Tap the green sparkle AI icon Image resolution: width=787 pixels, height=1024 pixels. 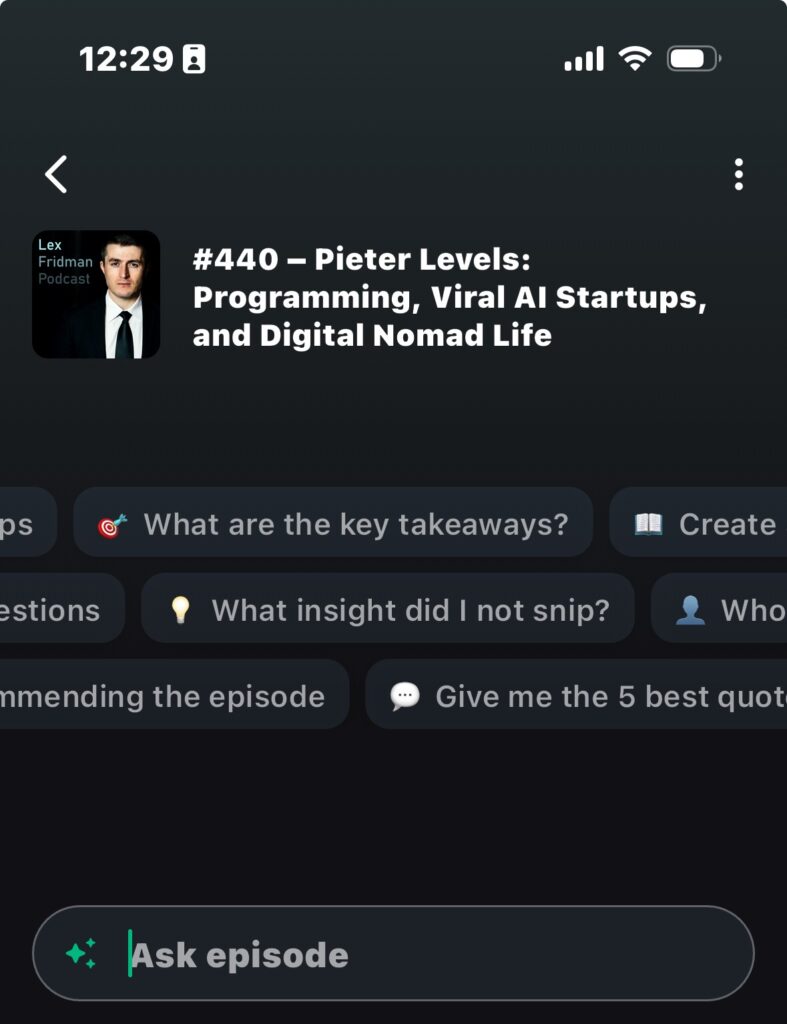[x=81, y=953]
